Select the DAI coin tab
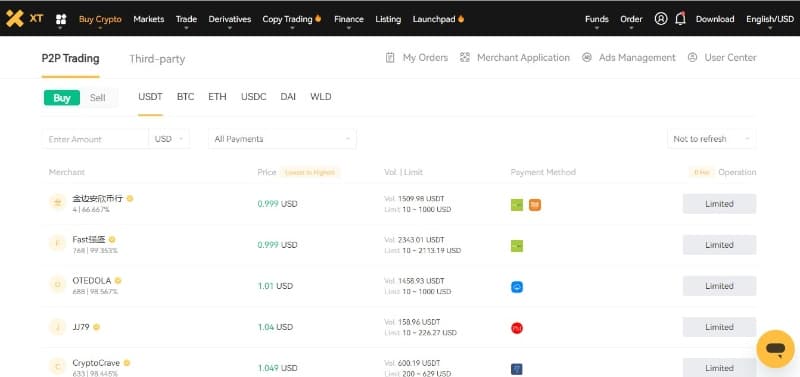 point(288,97)
